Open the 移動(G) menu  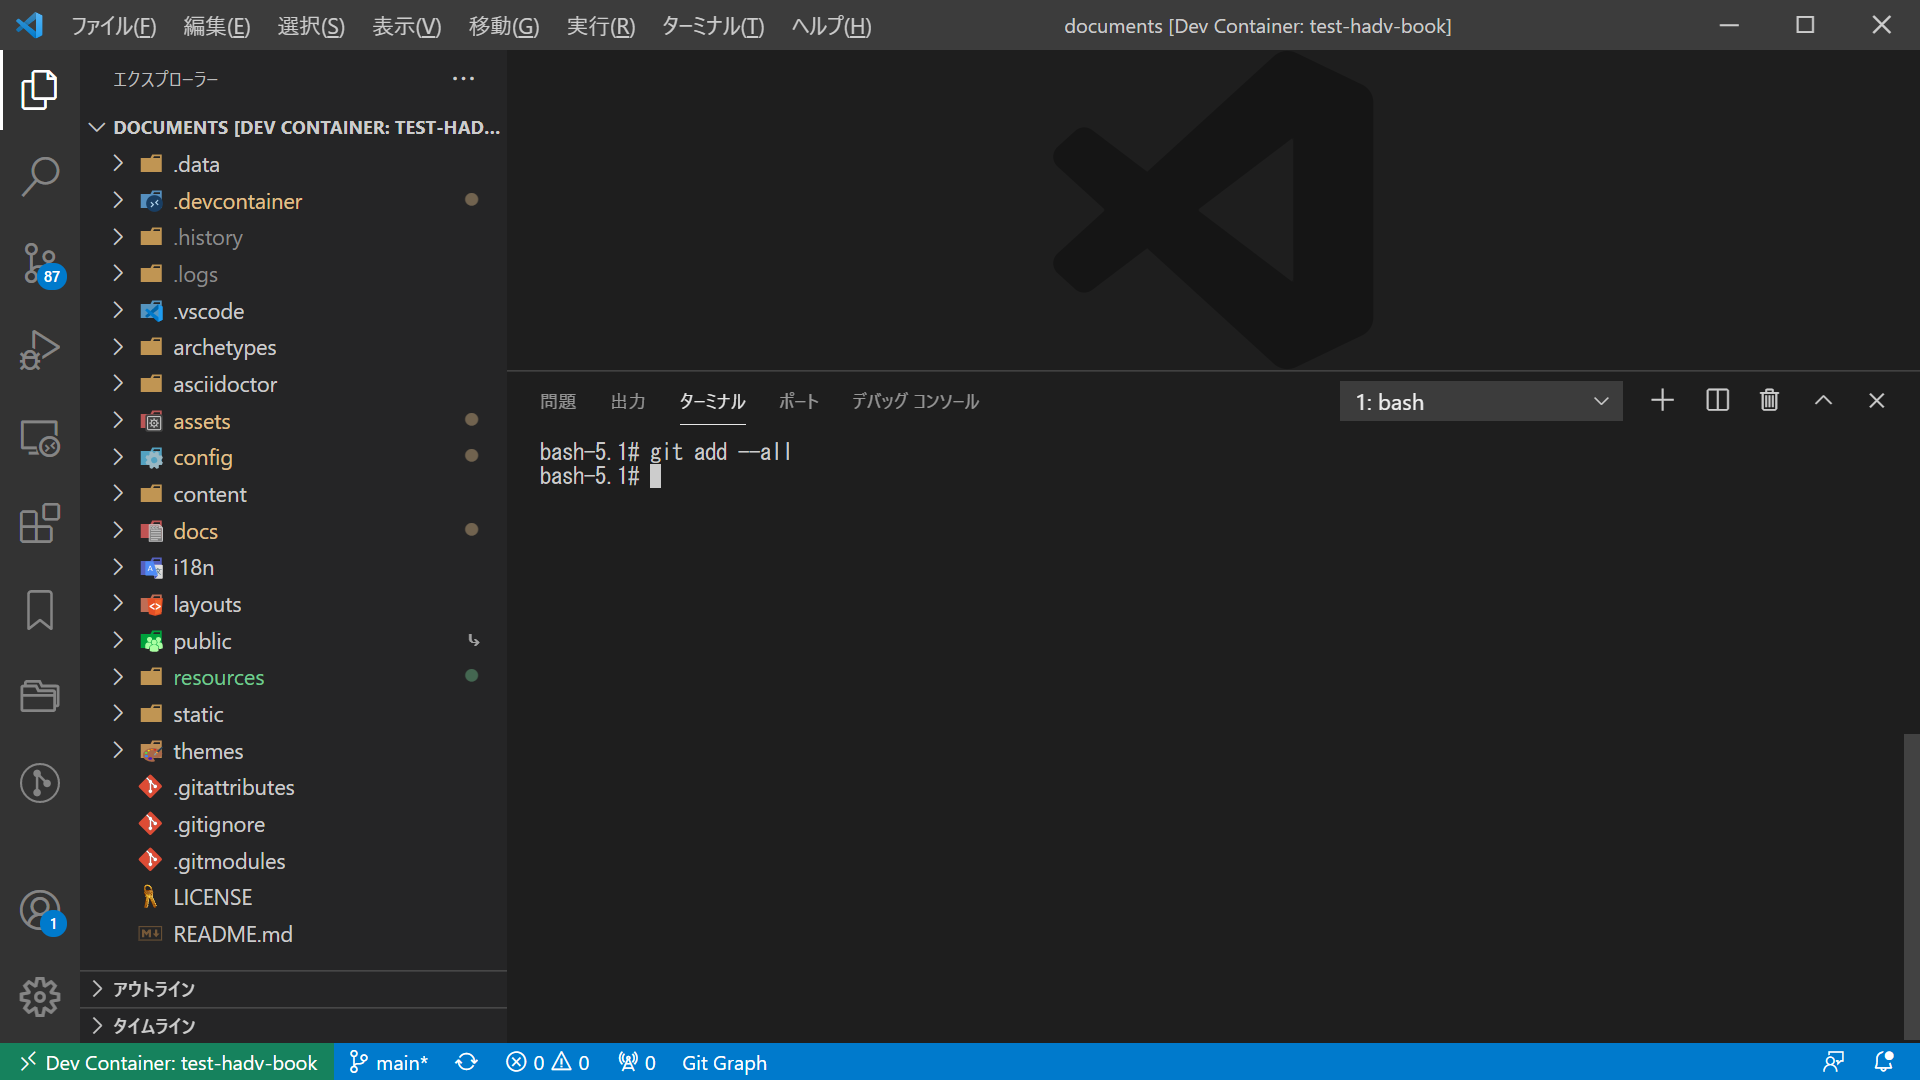coord(504,26)
